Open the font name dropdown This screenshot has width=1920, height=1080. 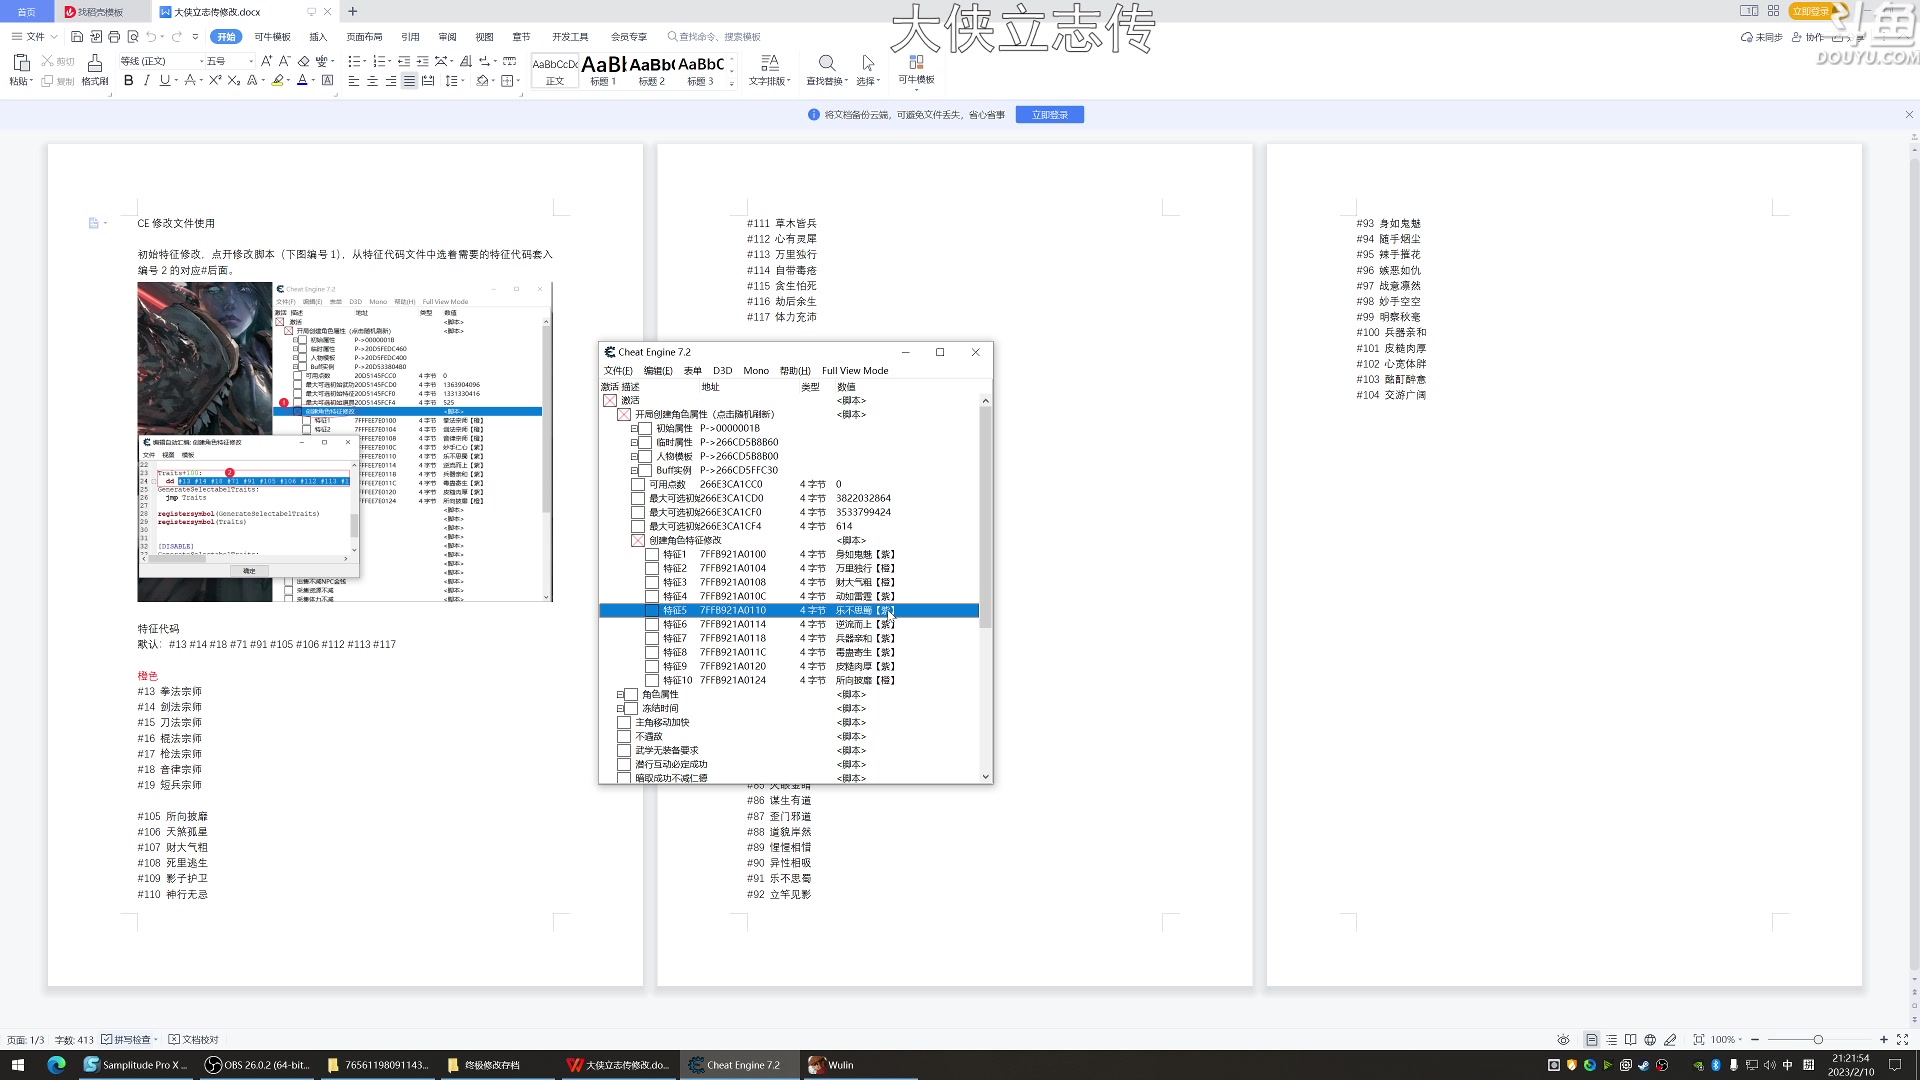click(201, 61)
